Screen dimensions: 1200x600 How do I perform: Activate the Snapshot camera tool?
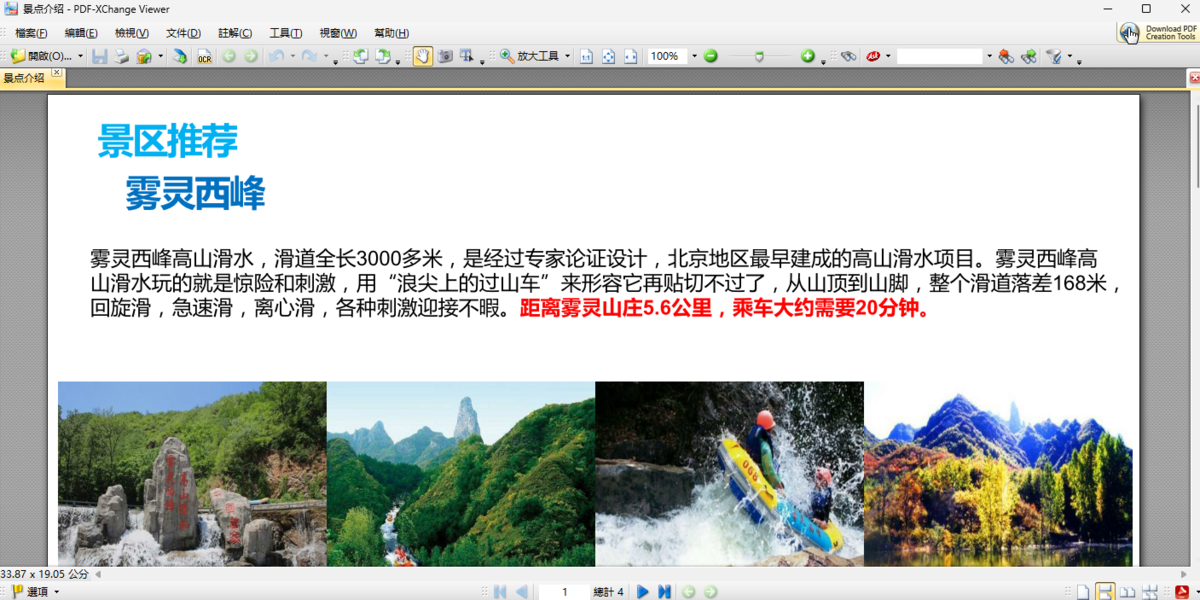click(x=446, y=57)
